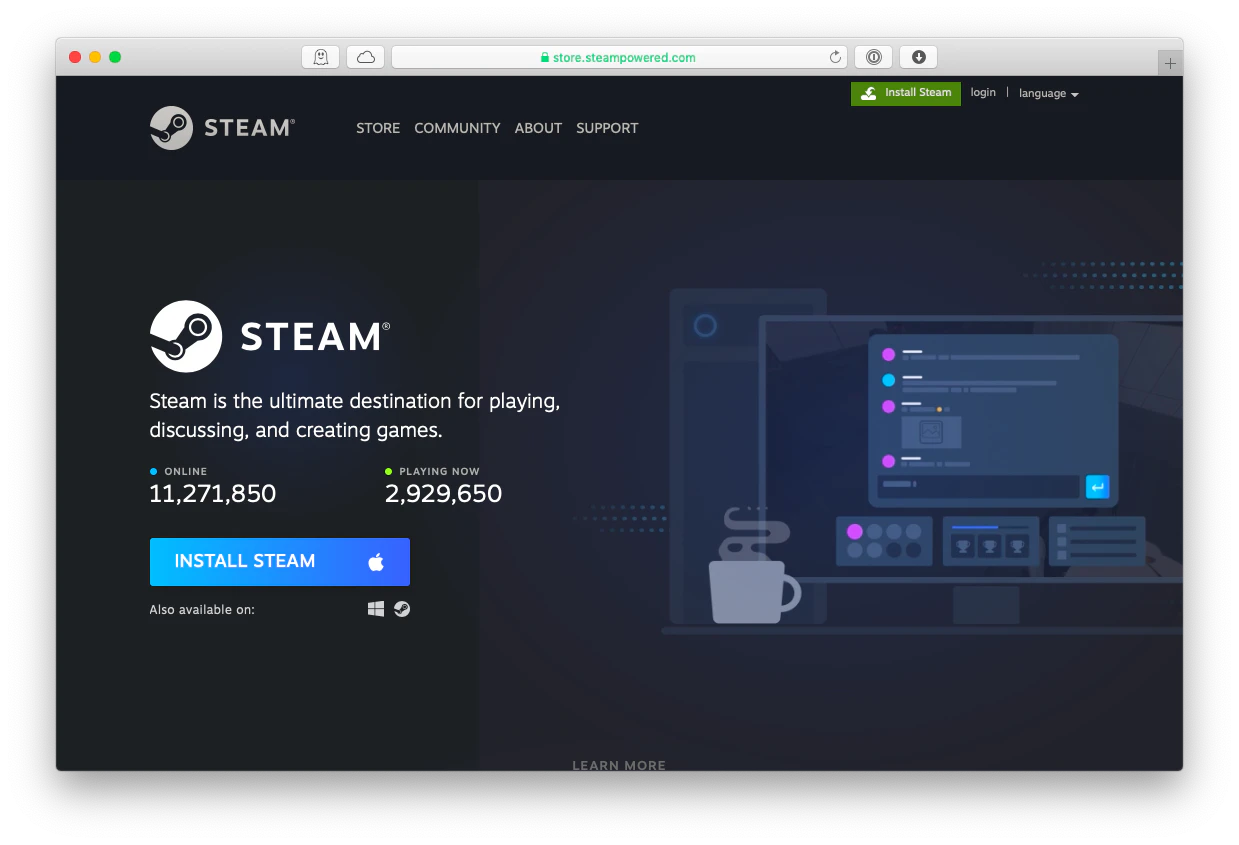
Task: Click LEARN MORE at page bottom
Action: click(619, 765)
